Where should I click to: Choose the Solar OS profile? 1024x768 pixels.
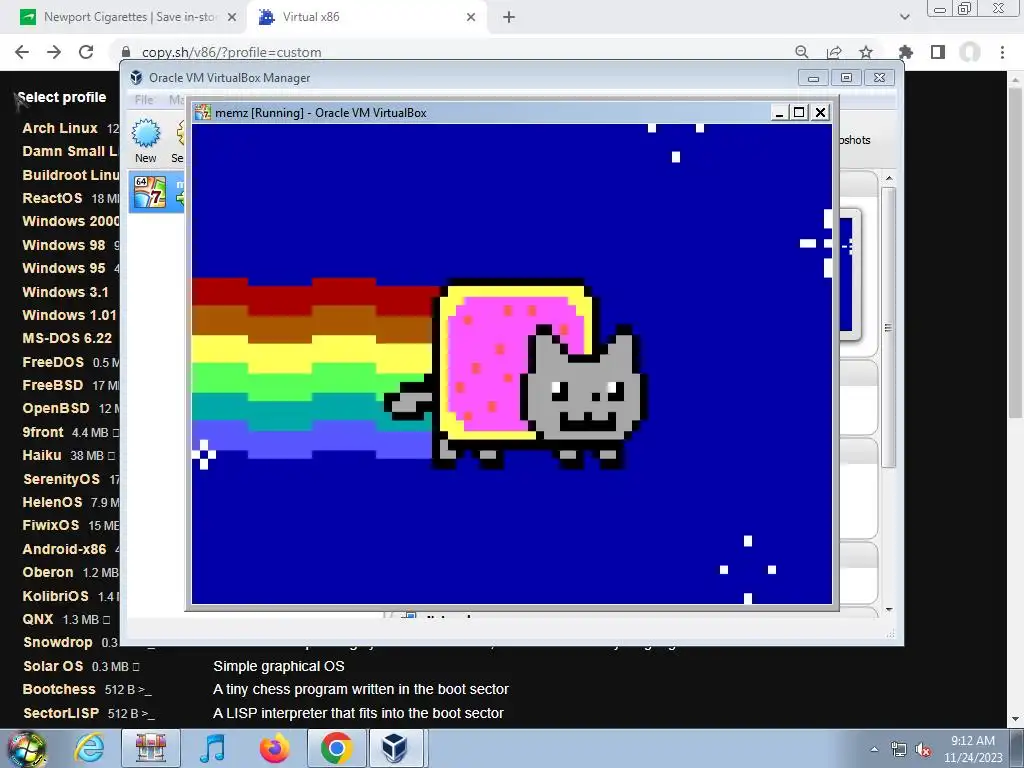tap(53, 666)
